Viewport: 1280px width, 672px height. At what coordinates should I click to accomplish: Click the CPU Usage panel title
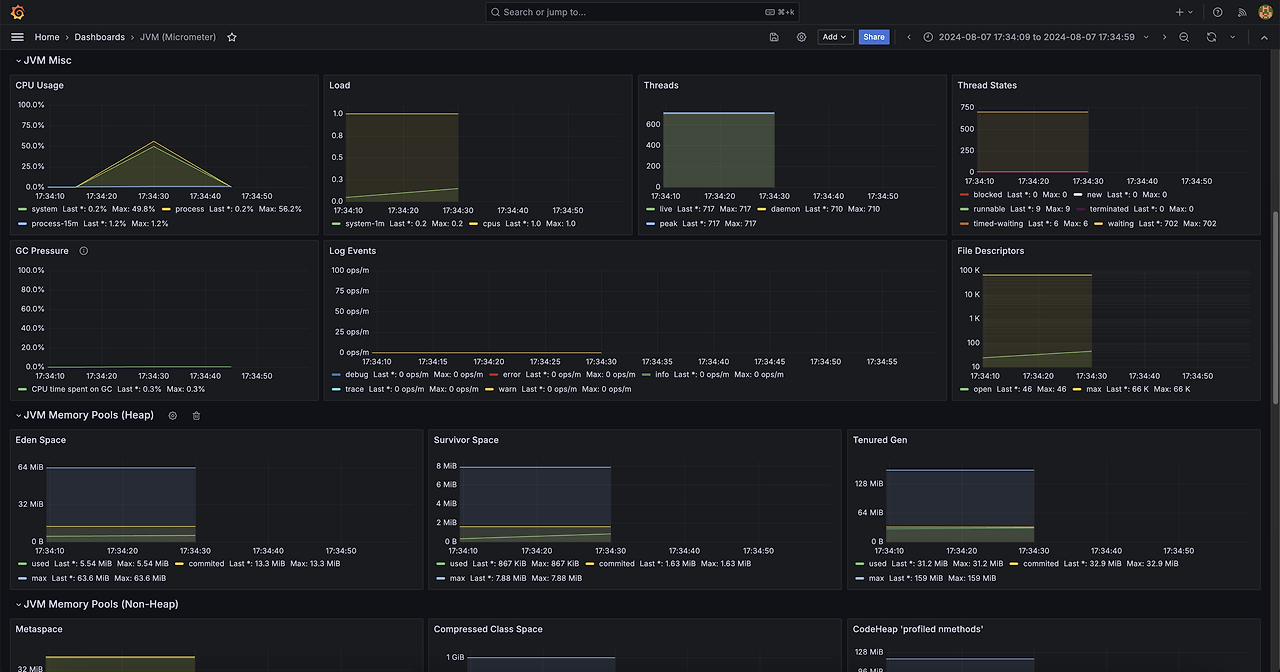tap(39, 86)
